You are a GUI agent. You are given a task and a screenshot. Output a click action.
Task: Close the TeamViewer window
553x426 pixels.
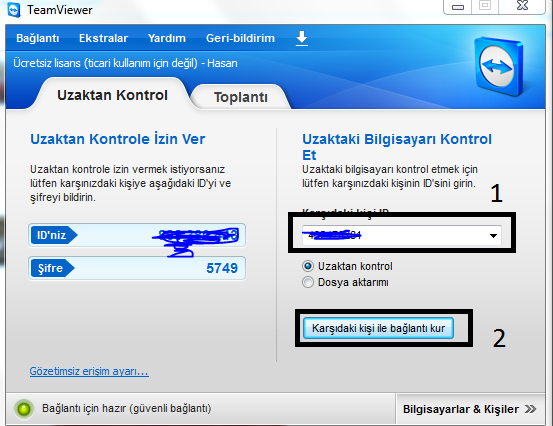[x=522, y=5]
